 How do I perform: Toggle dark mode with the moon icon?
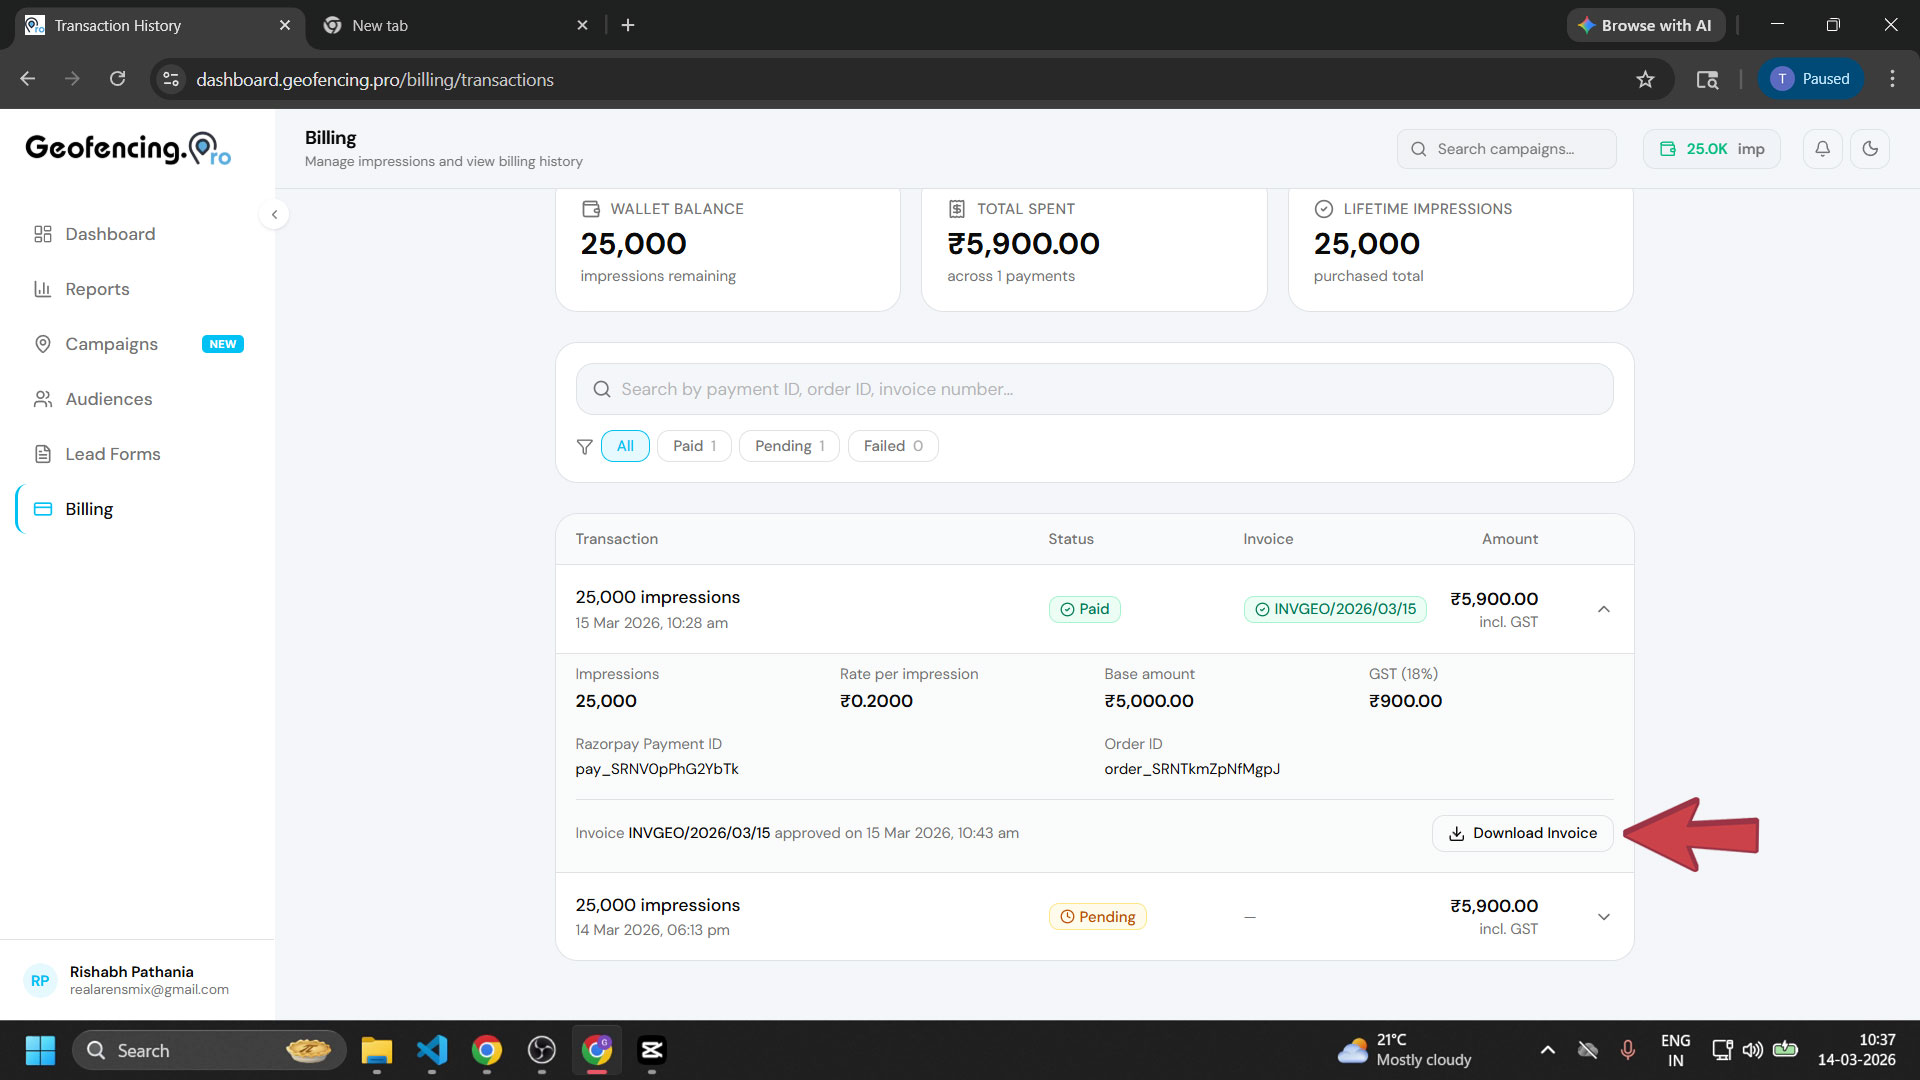click(x=1871, y=148)
